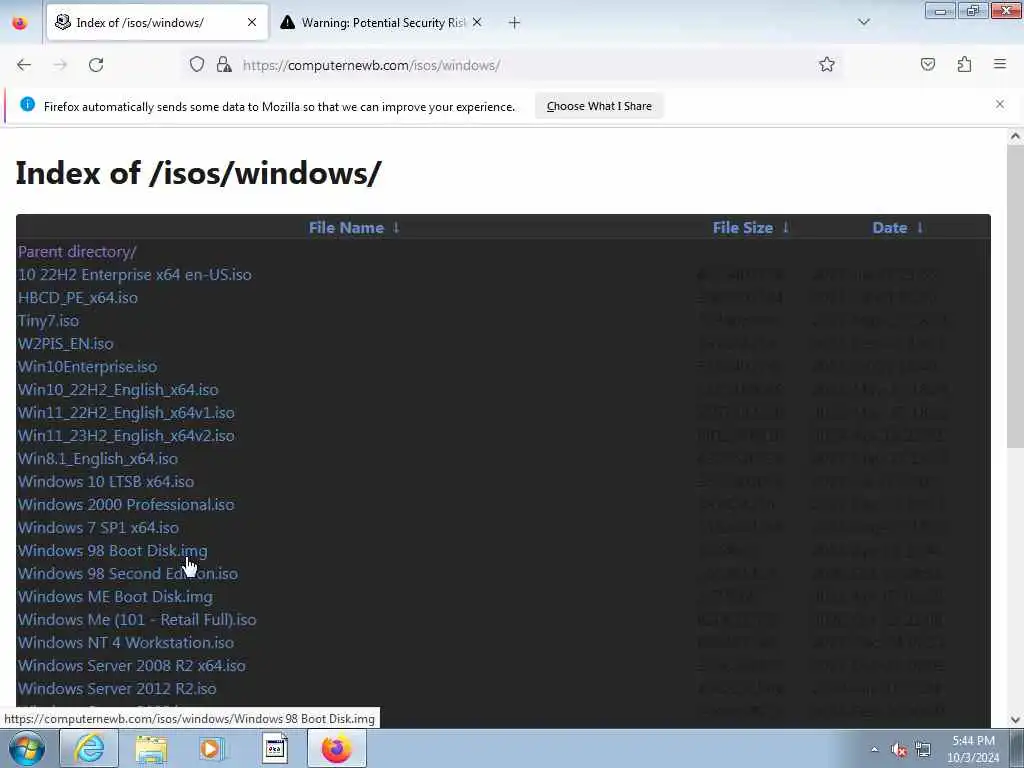
Task: Click Windows ME Boot Disk.img
Action: (x=115, y=596)
